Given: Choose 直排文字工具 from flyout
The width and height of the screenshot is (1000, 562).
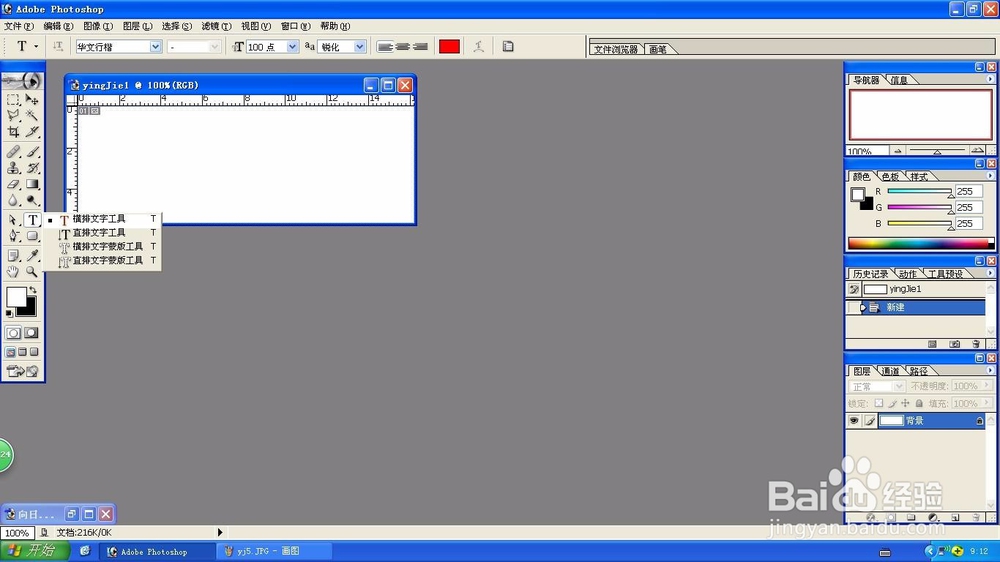Looking at the screenshot, I should (102, 233).
